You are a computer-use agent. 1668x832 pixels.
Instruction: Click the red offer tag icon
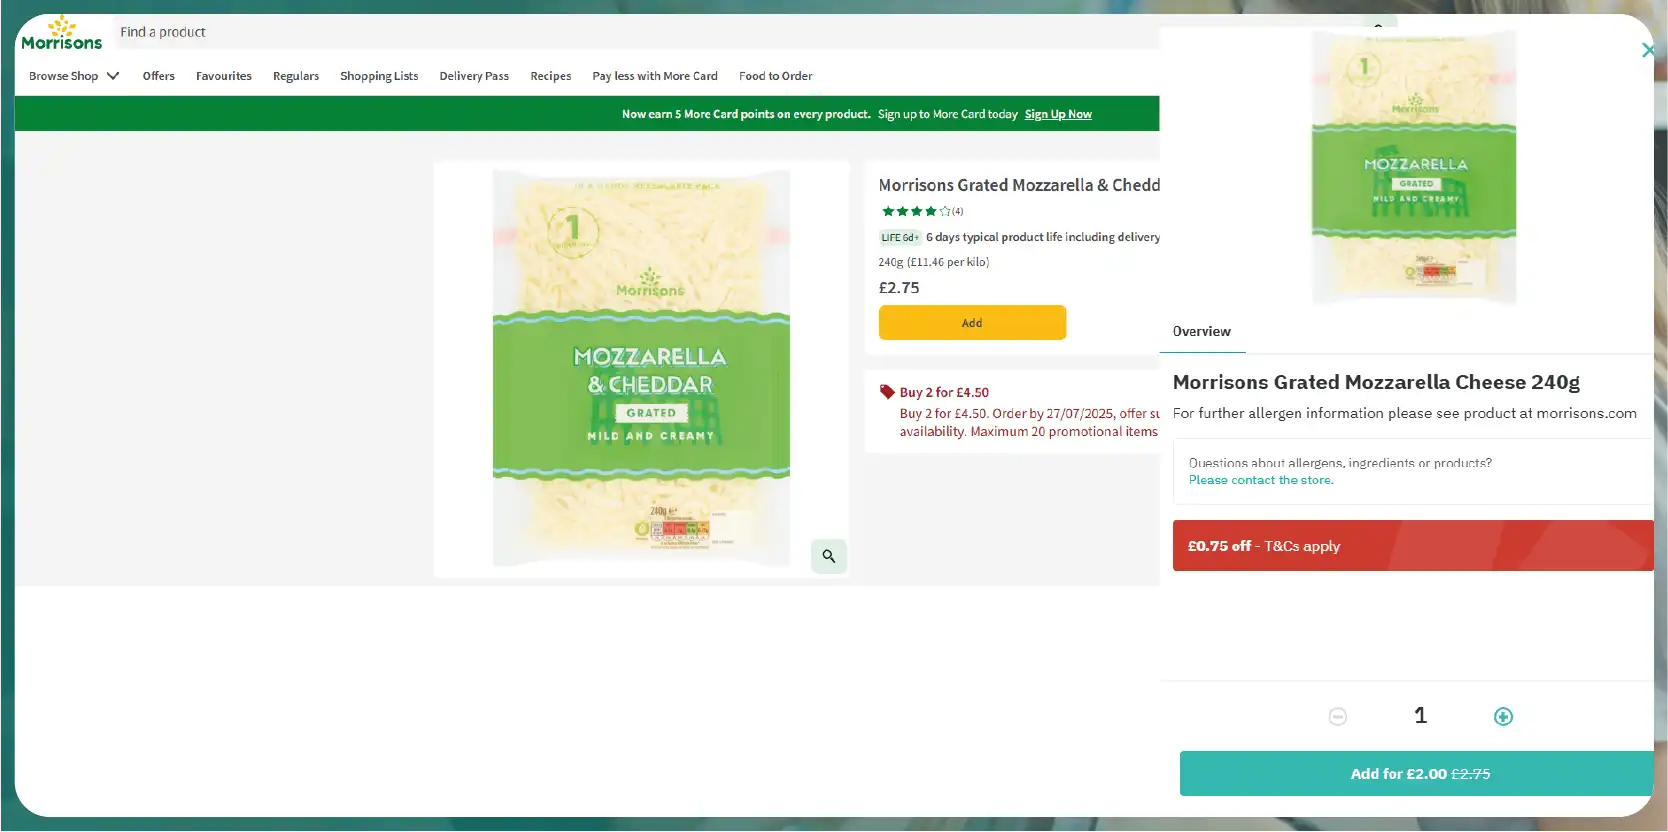(x=887, y=392)
